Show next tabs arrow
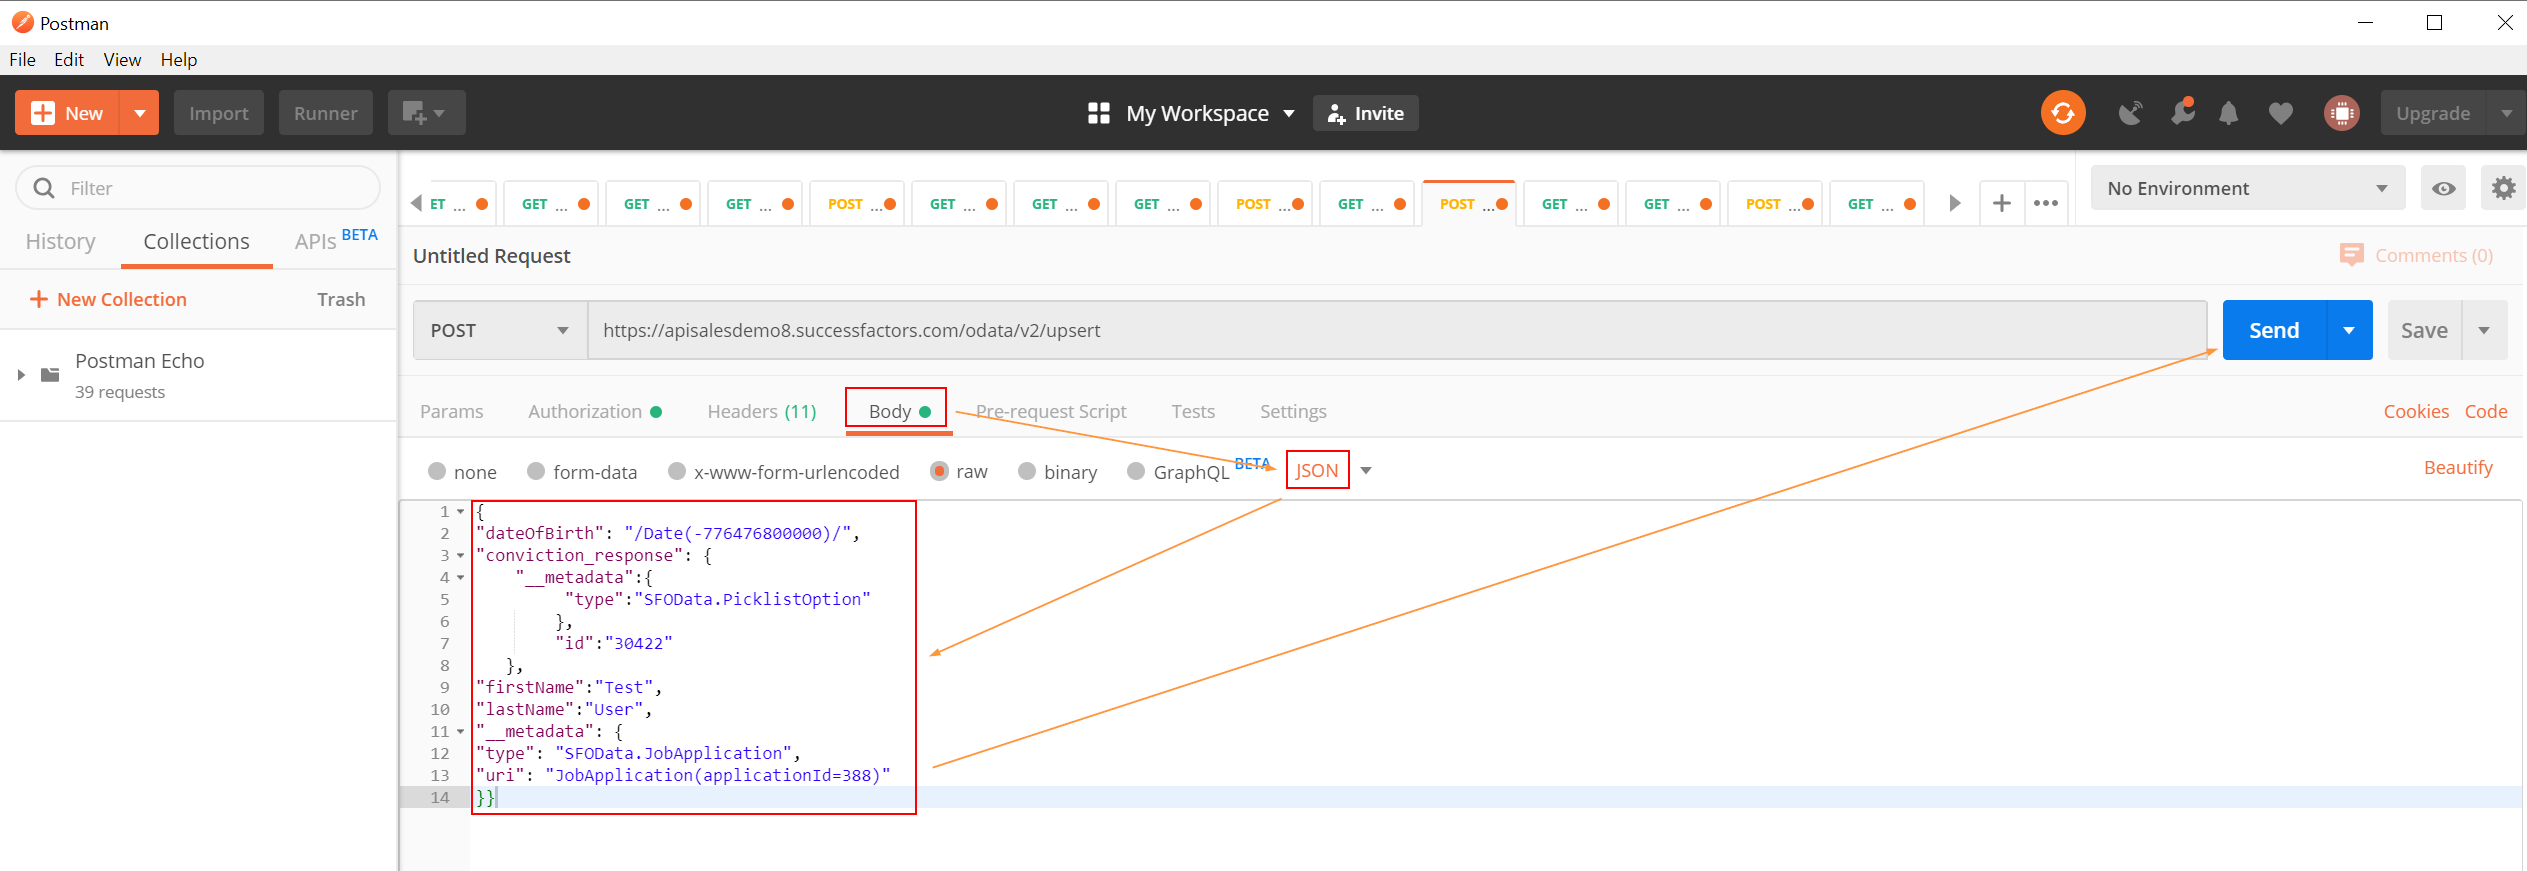Viewport: 2527px width, 871px height. coord(1955,203)
